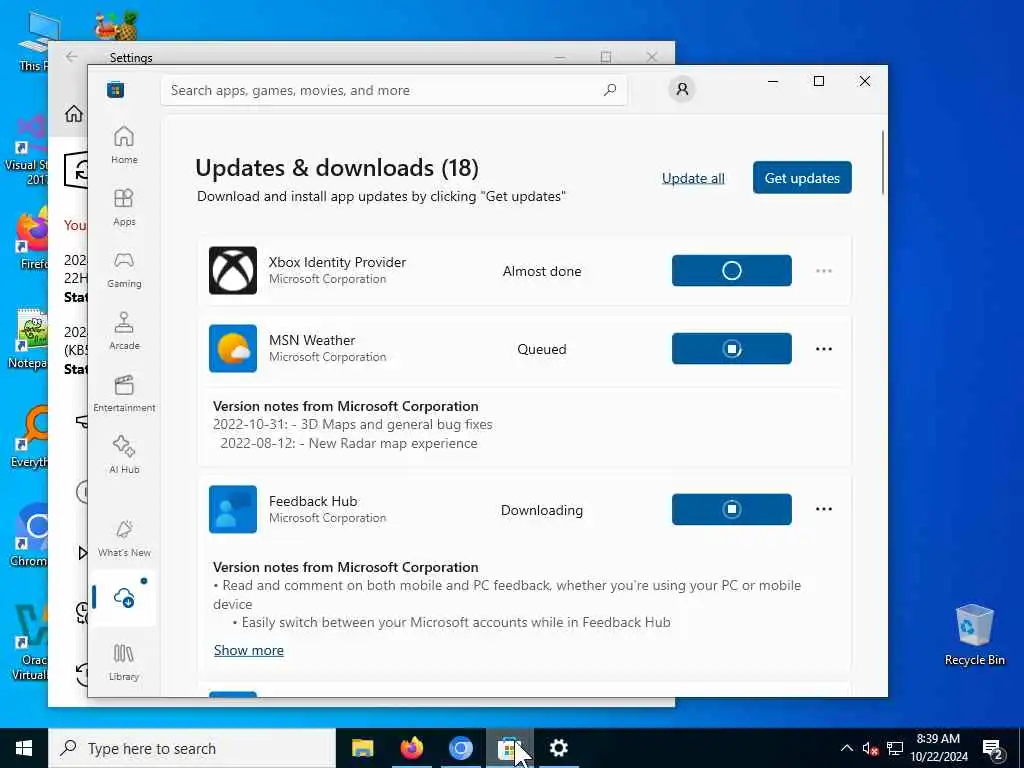Image resolution: width=1024 pixels, height=768 pixels.
Task: Click the taskbar search box
Action: [192, 748]
